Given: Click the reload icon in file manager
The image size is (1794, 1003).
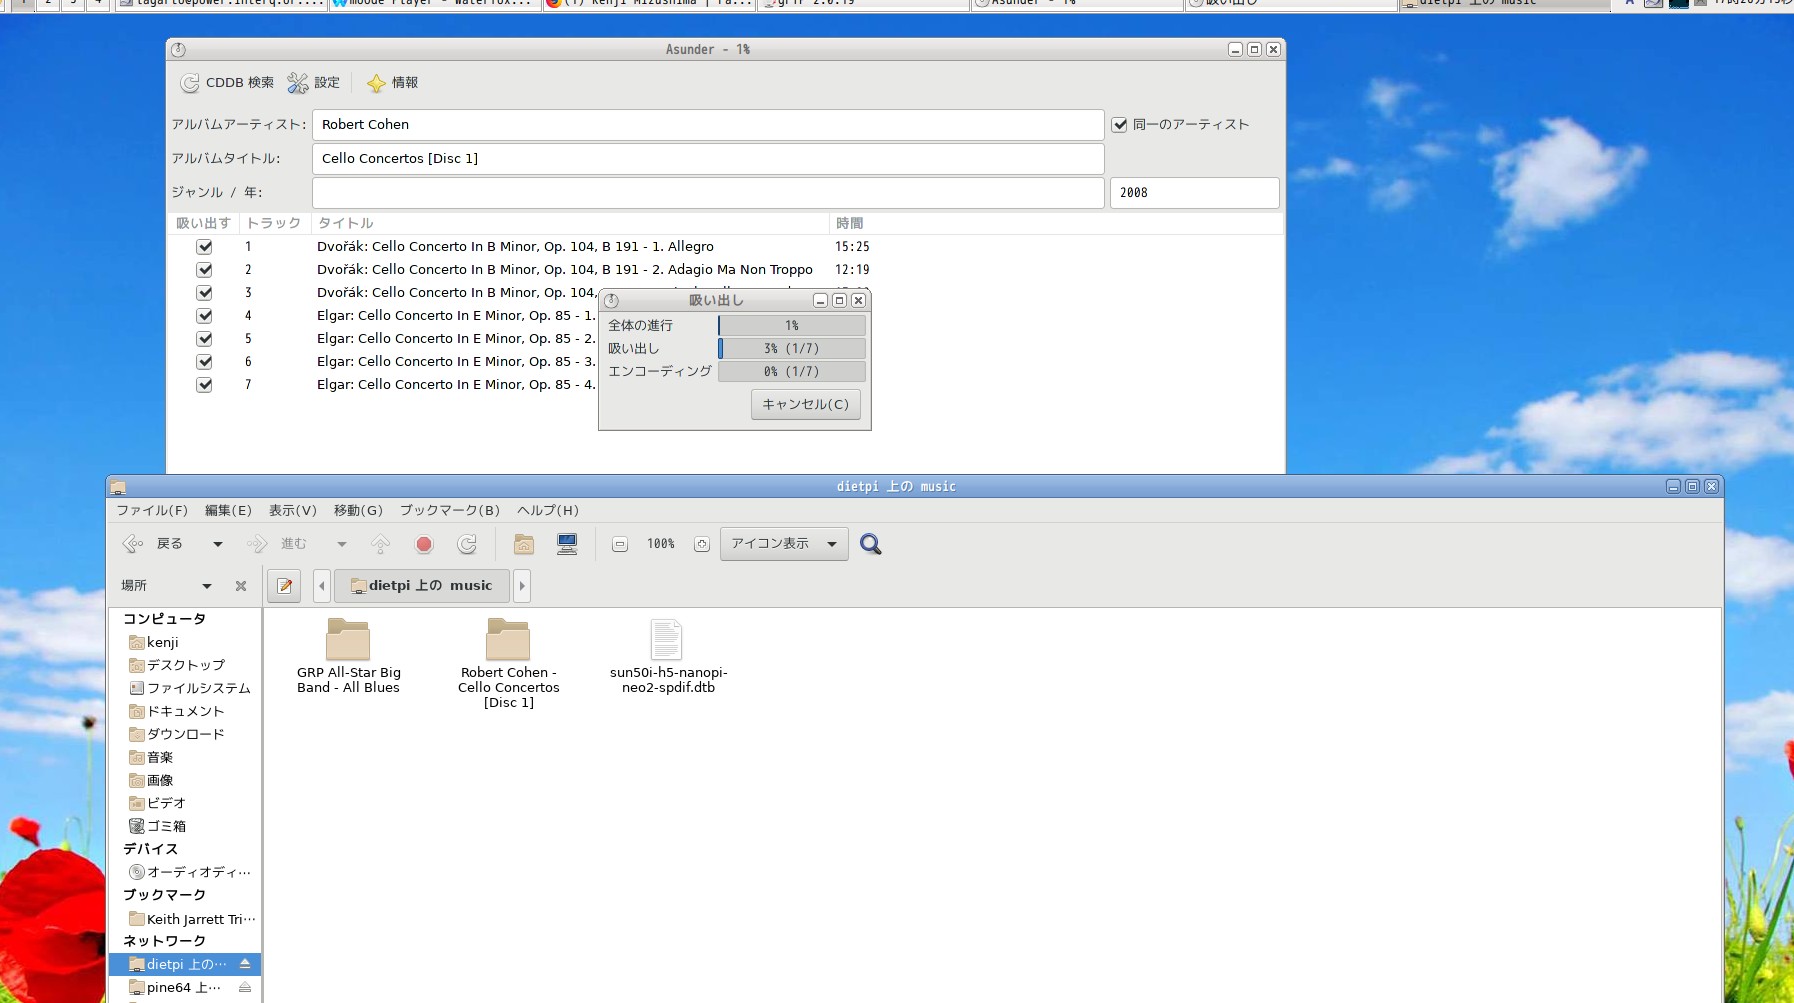Looking at the screenshot, I should click(467, 544).
